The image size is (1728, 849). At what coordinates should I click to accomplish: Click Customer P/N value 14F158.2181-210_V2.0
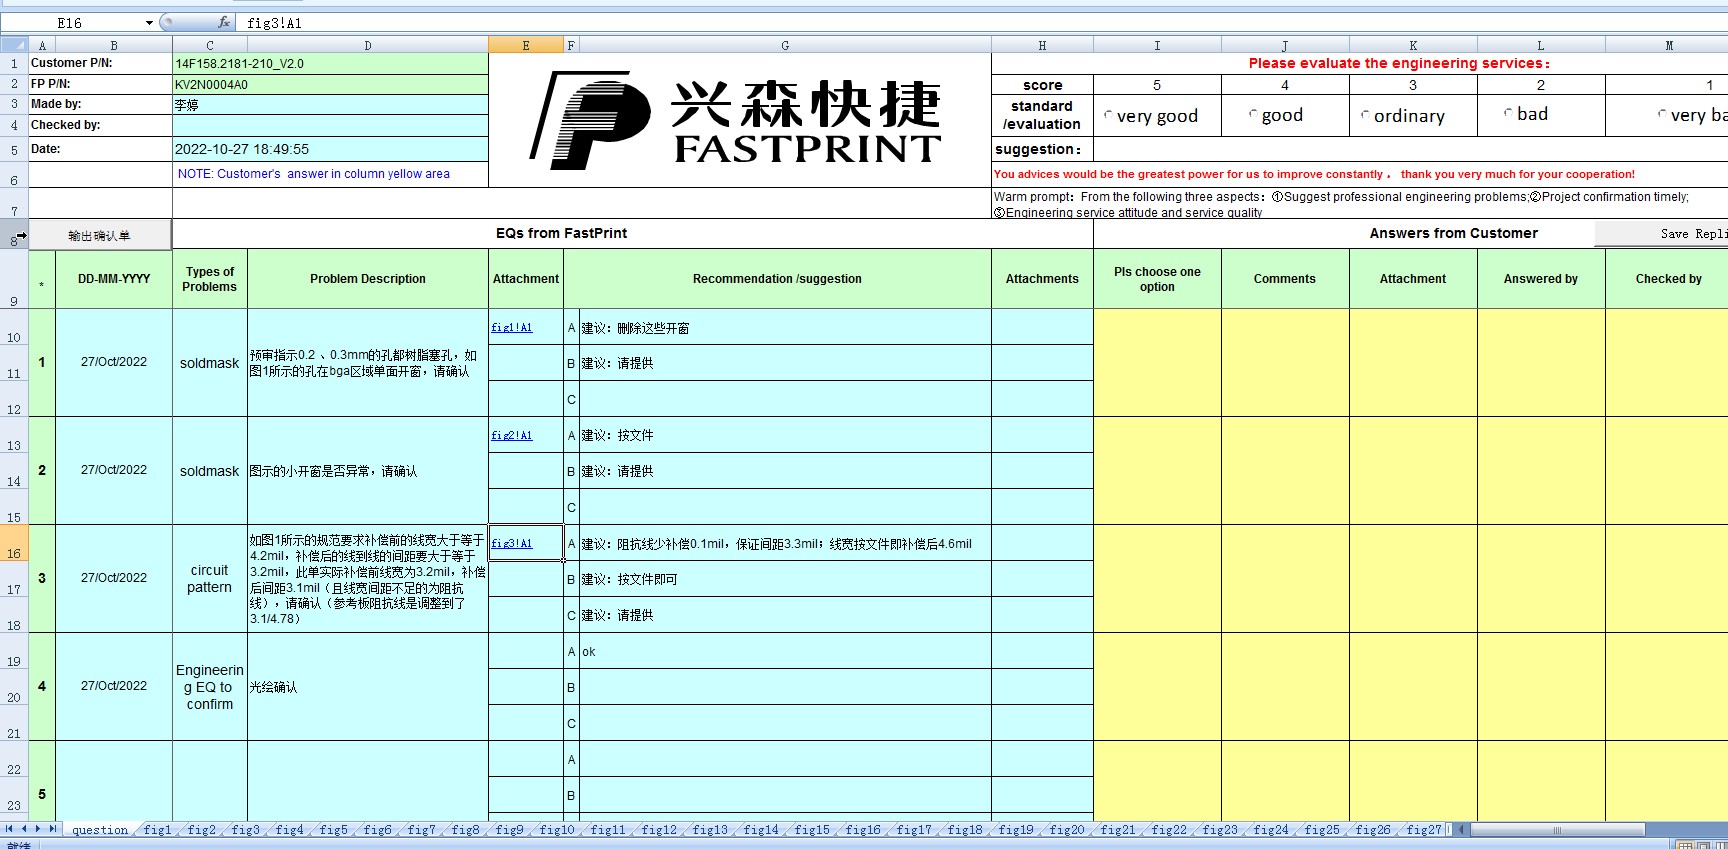(330, 63)
